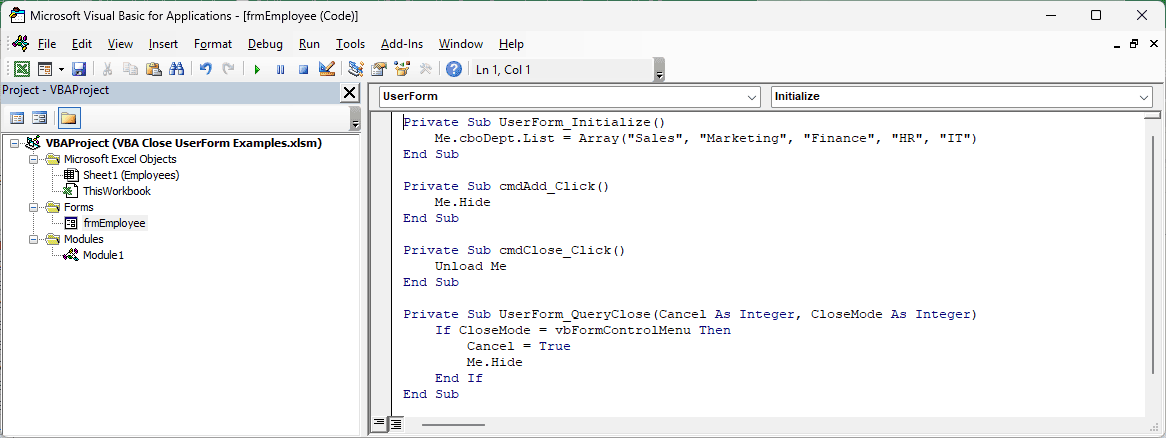1166x438 pixels.
Task: Switch to Full Module View button
Action: coord(396,424)
